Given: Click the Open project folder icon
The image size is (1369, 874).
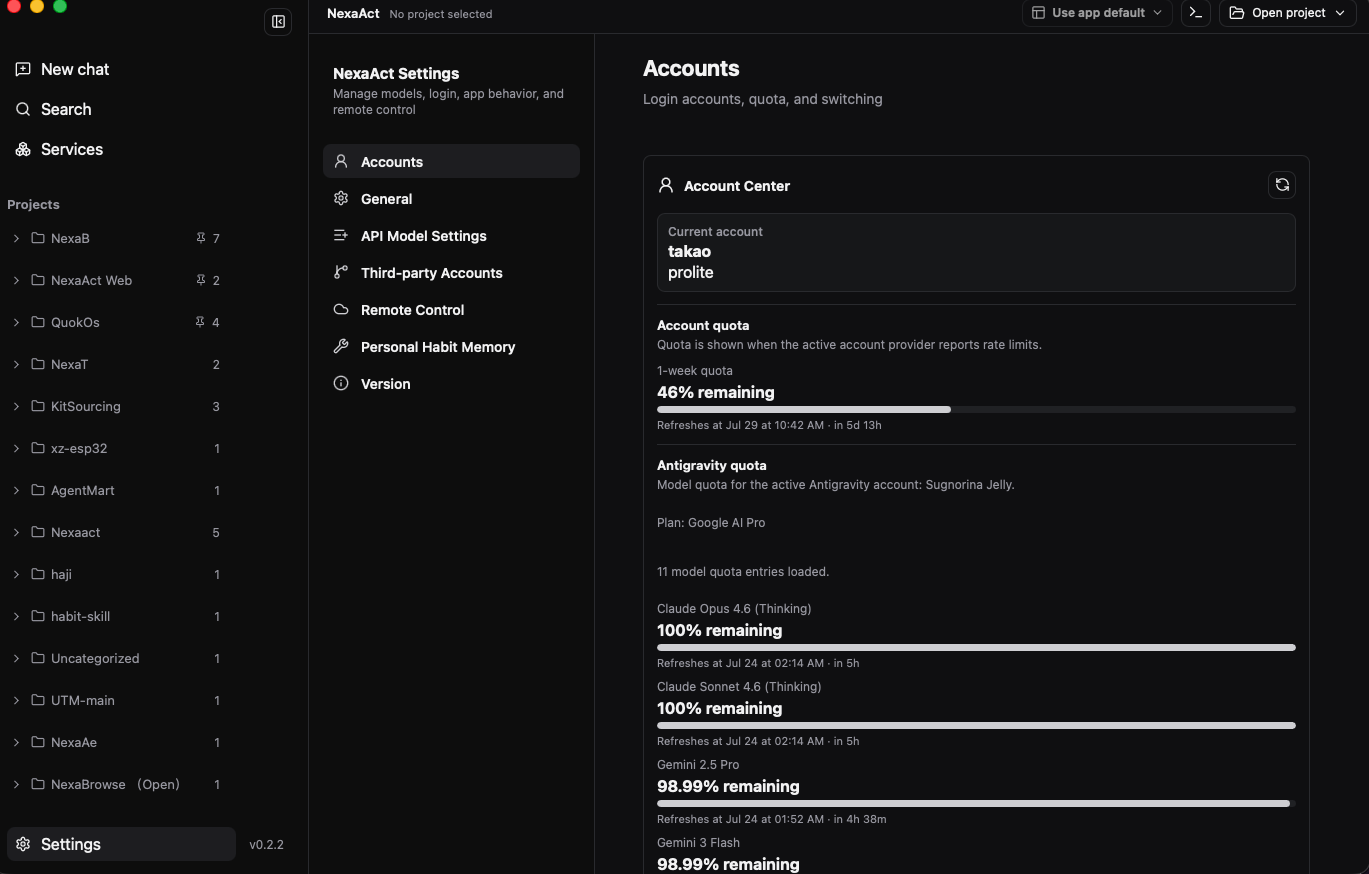Looking at the screenshot, I should (1237, 13).
